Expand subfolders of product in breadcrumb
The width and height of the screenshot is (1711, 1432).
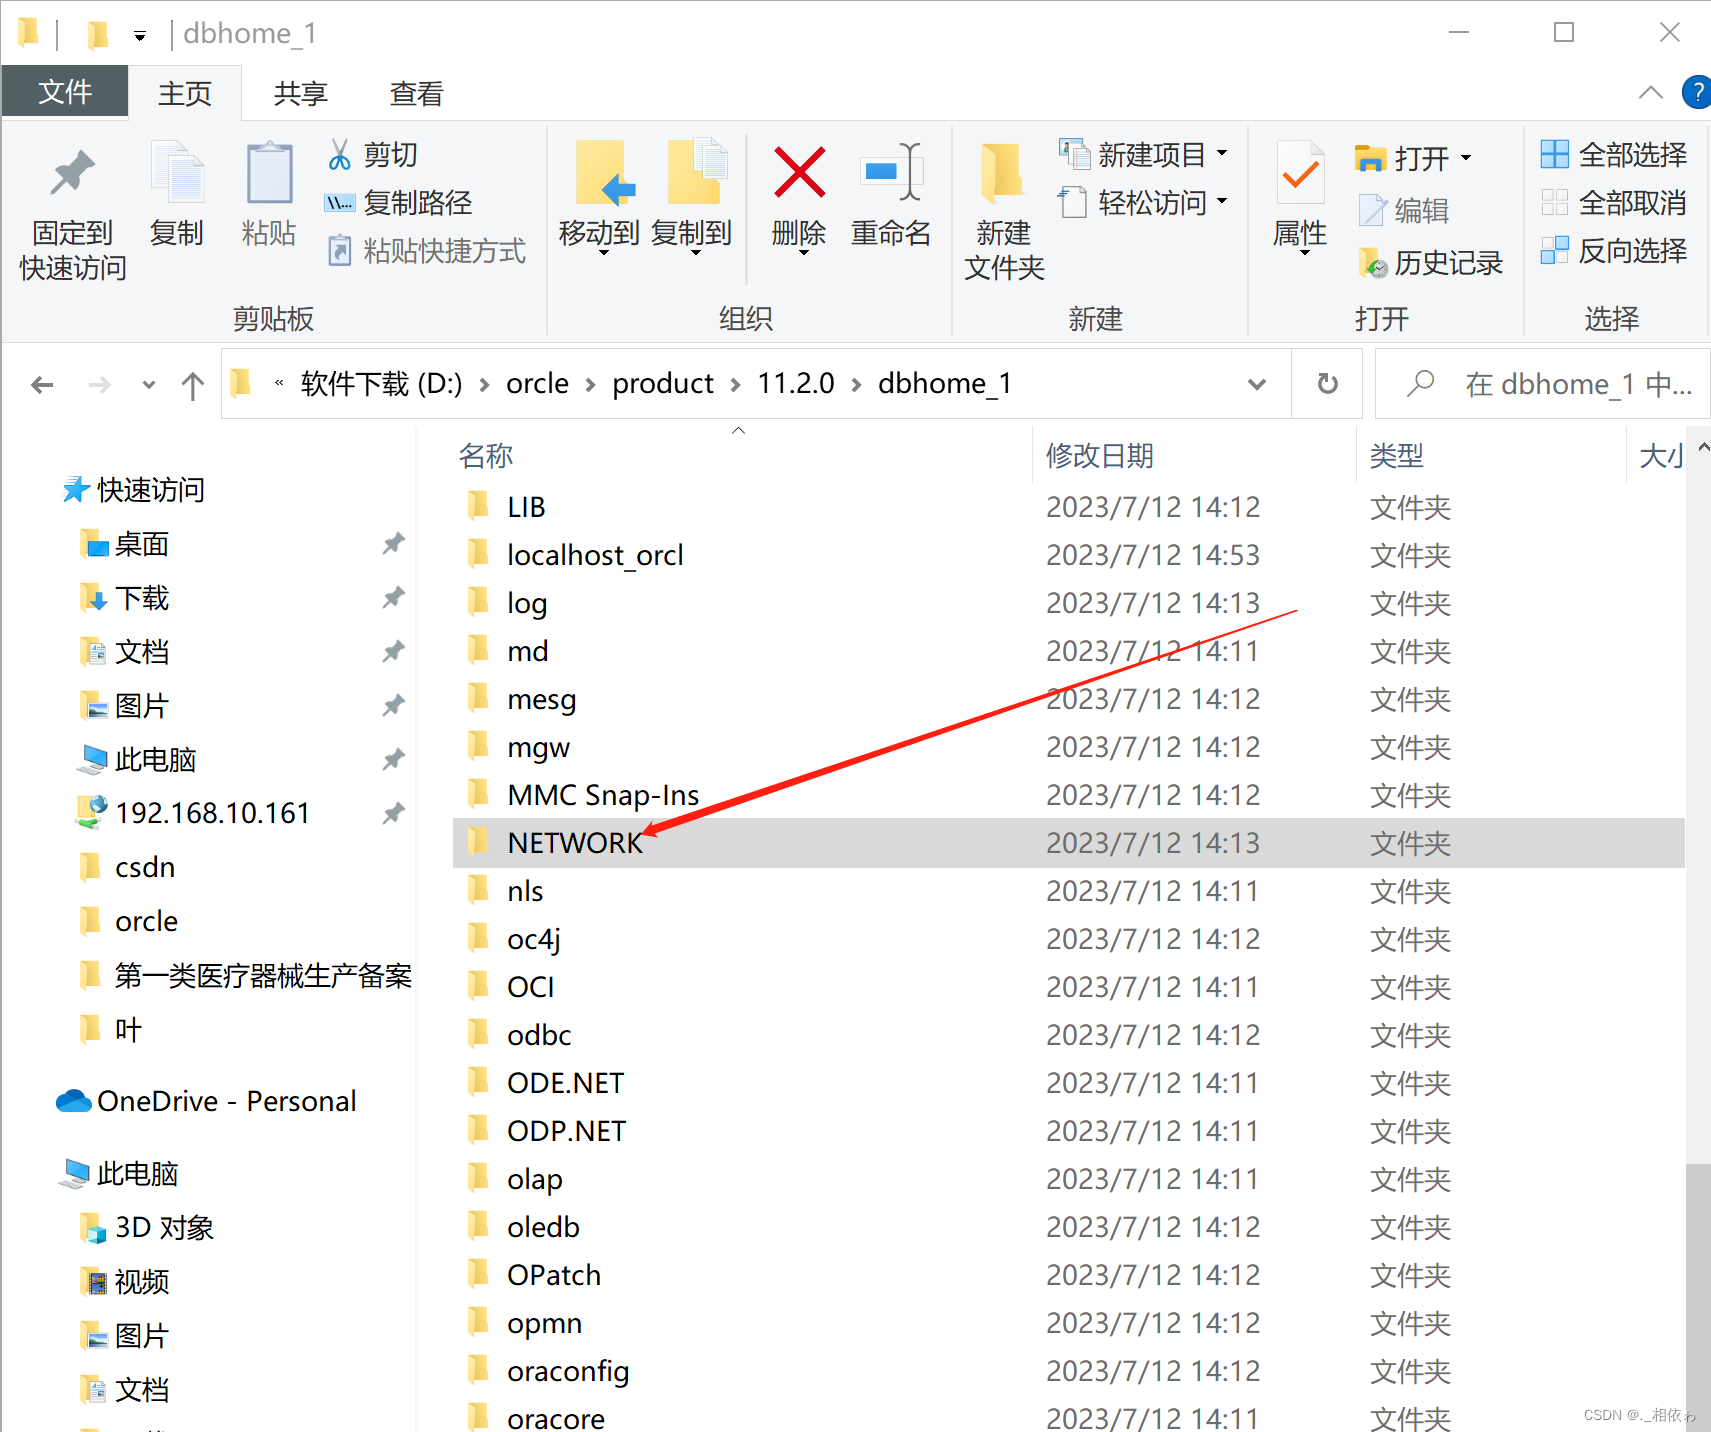[x=735, y=385]
